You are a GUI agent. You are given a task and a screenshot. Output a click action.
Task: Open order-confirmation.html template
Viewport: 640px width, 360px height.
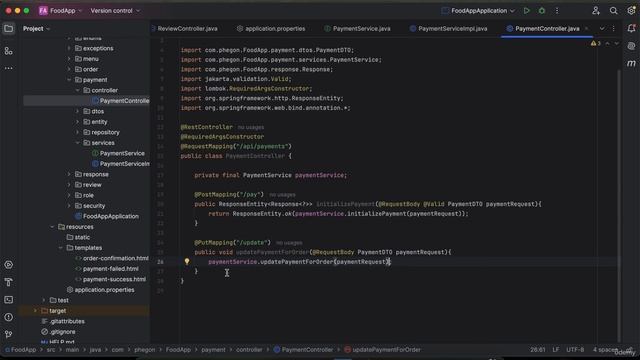tap(116, 258)
